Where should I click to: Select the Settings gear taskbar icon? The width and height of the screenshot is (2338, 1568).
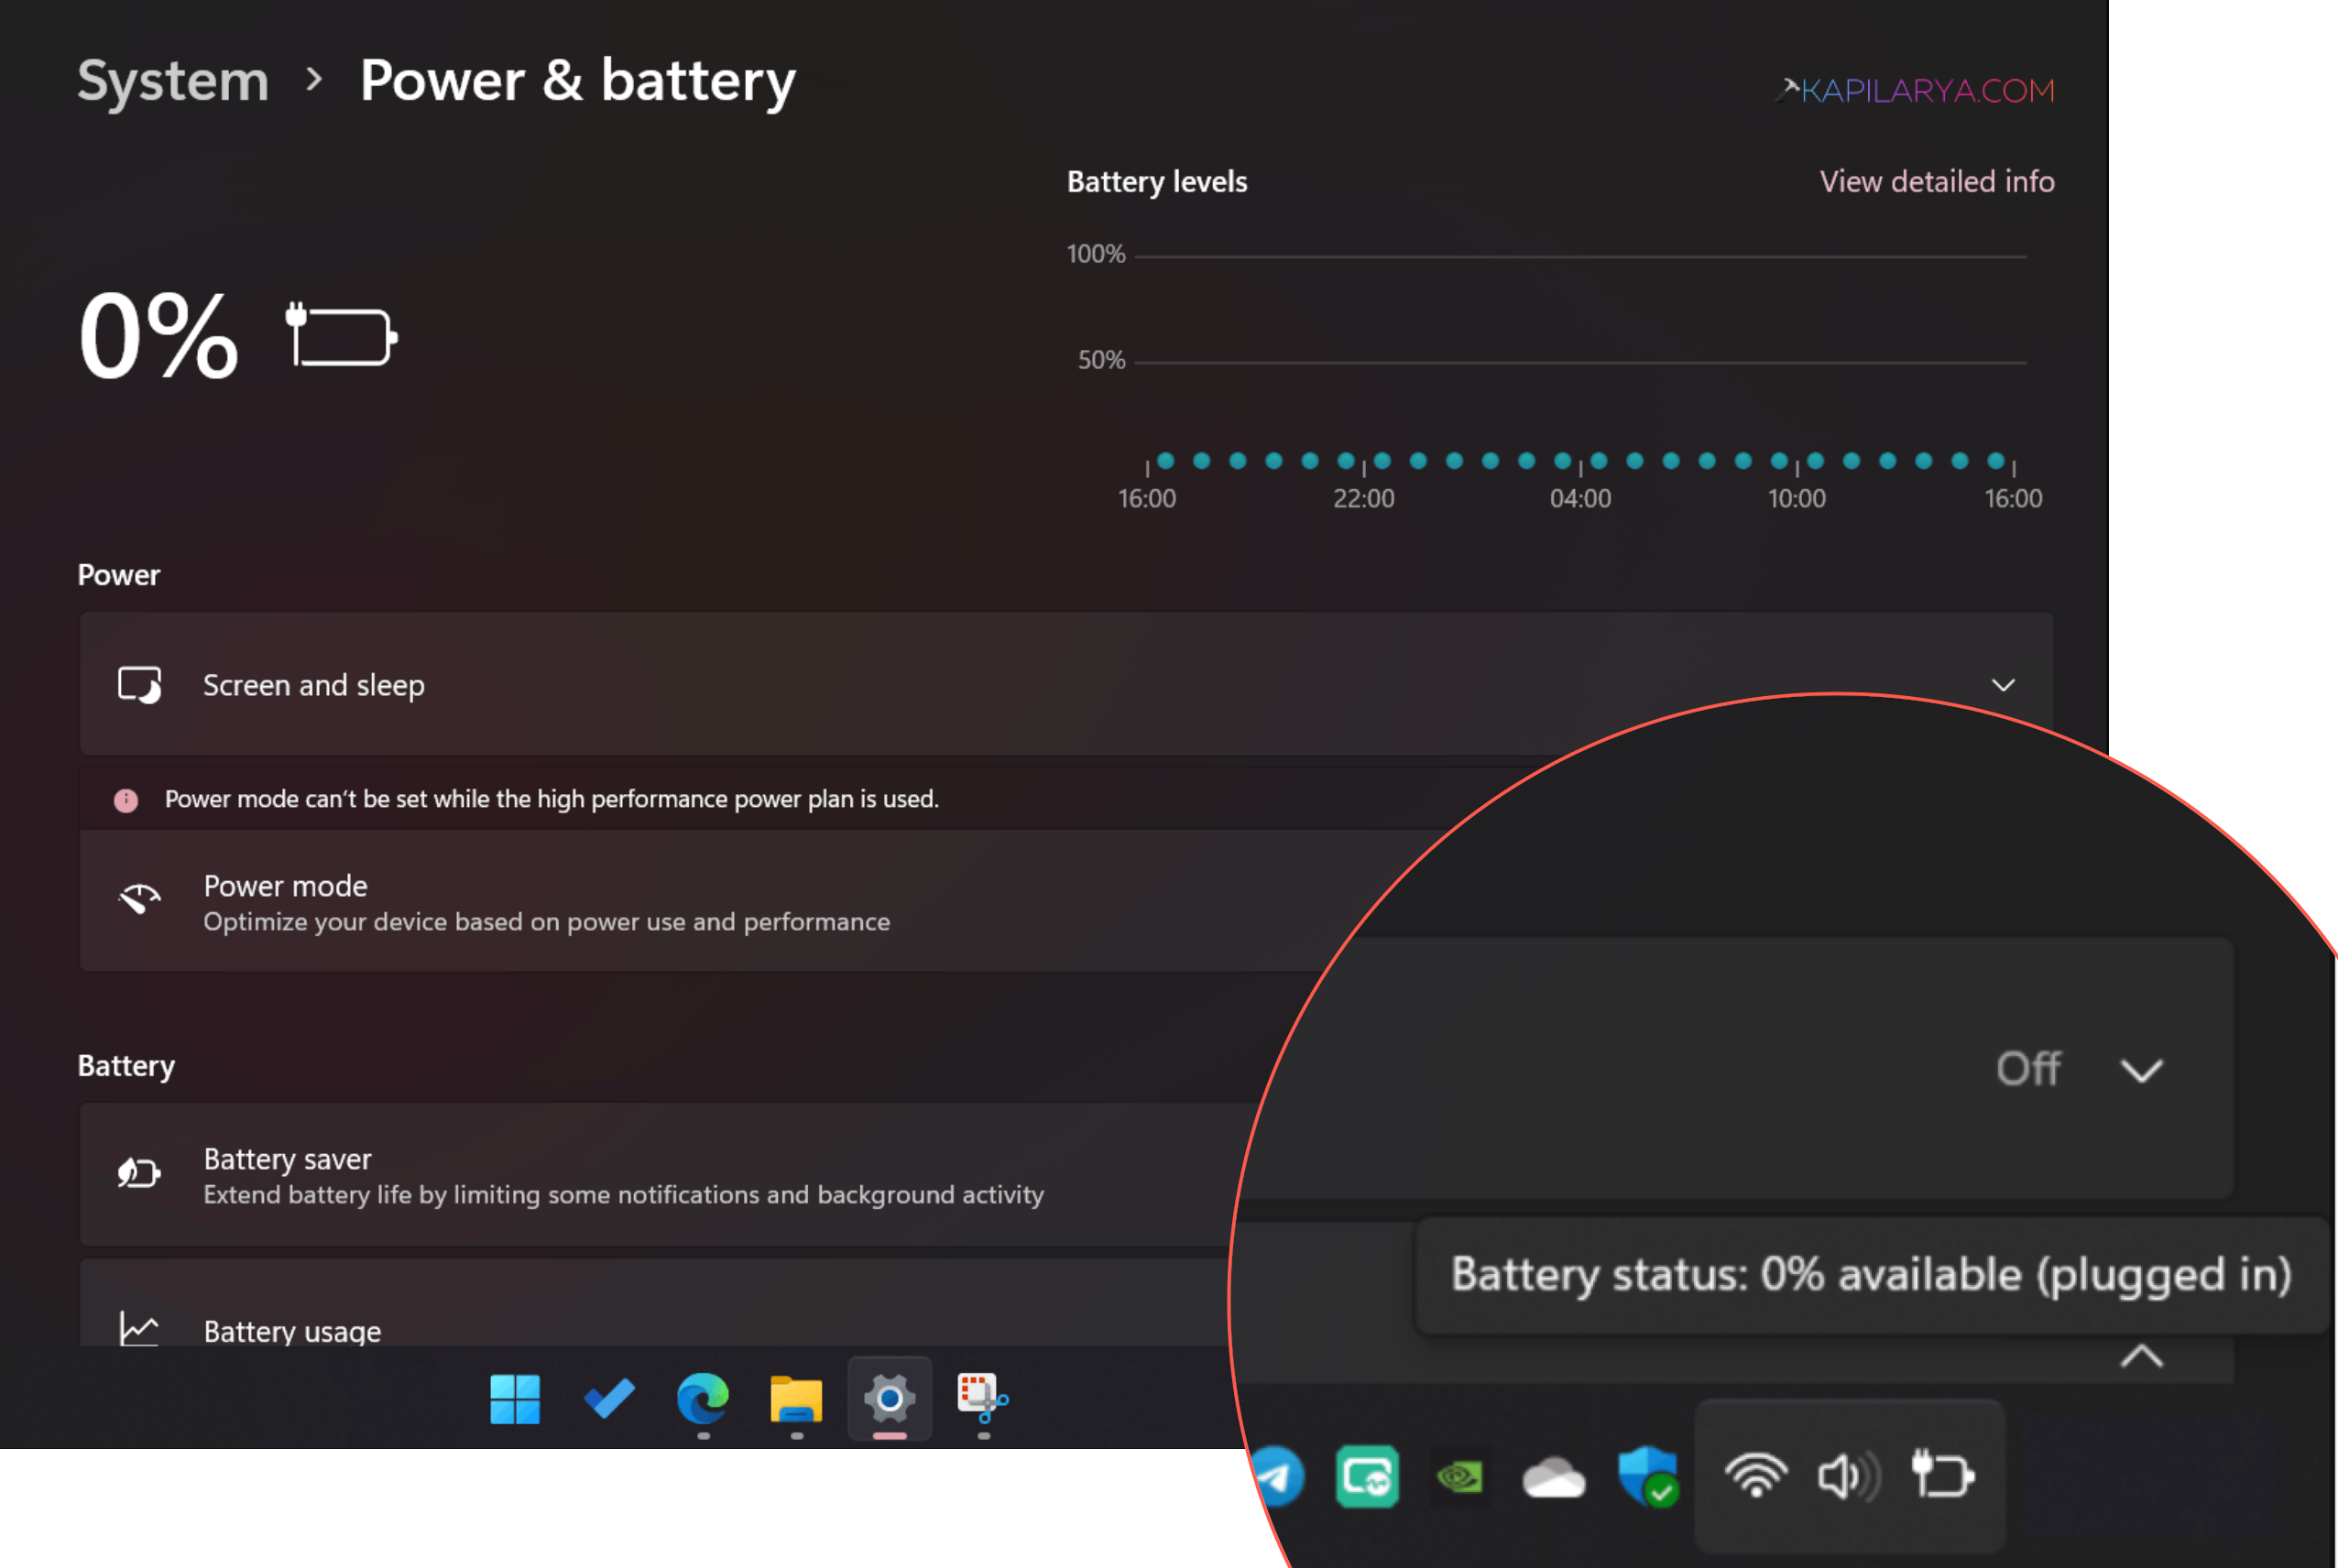889,1398
